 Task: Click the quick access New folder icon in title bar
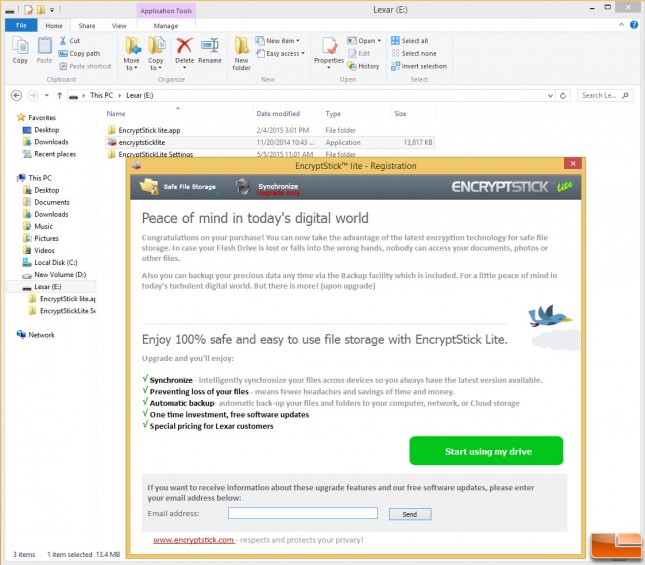41,9
